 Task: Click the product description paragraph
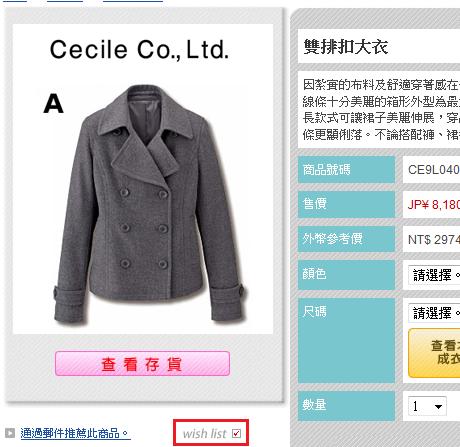(381, 110)
